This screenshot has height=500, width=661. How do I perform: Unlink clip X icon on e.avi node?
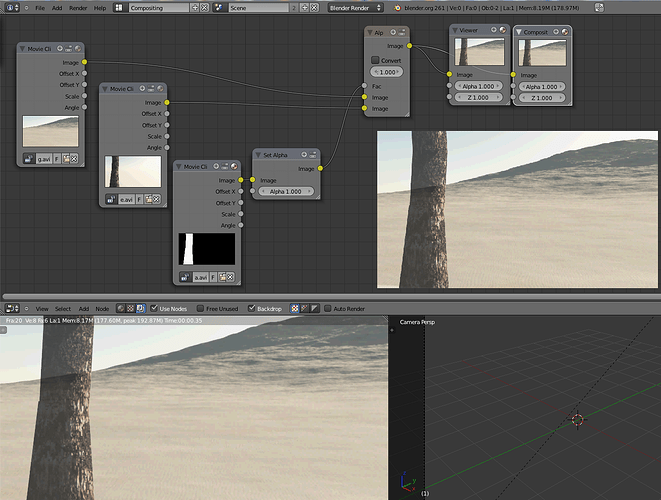[x=156, y=199]
